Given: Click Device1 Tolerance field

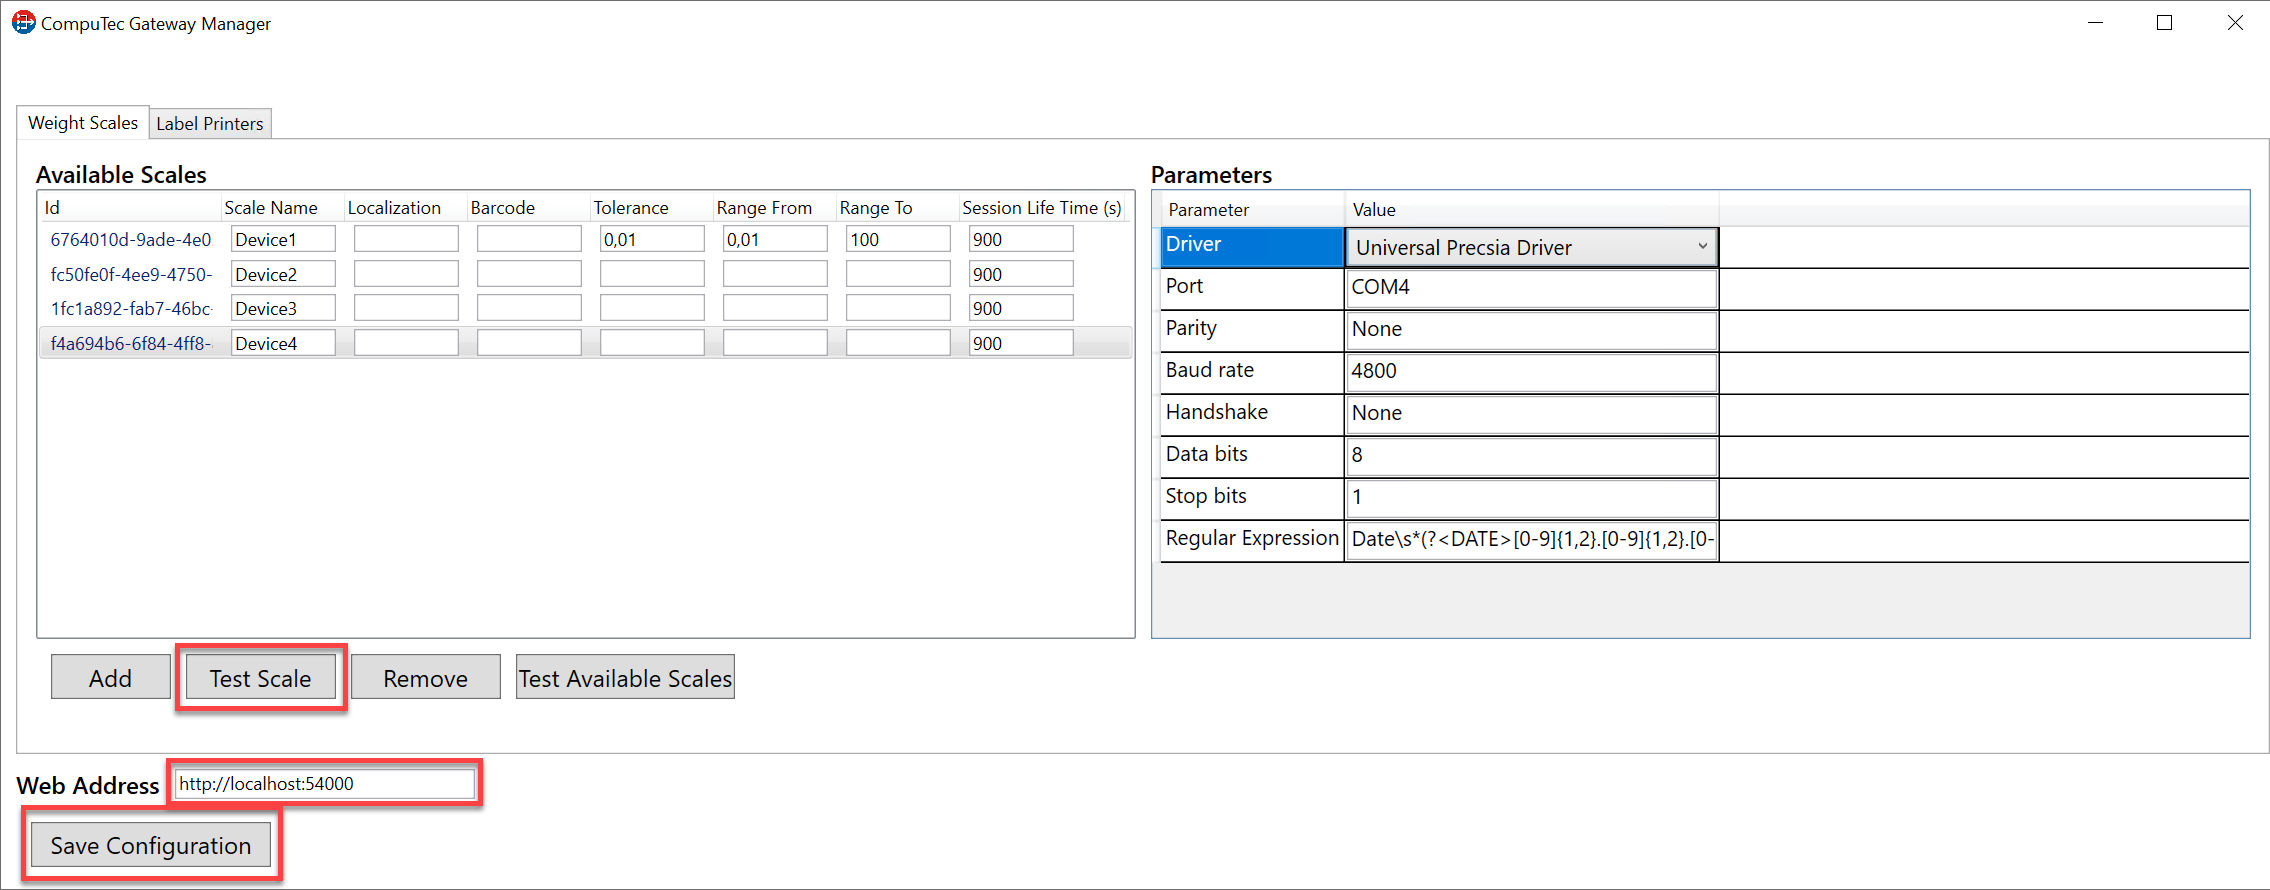Looking at the screenshot, I should click(651, 240).
